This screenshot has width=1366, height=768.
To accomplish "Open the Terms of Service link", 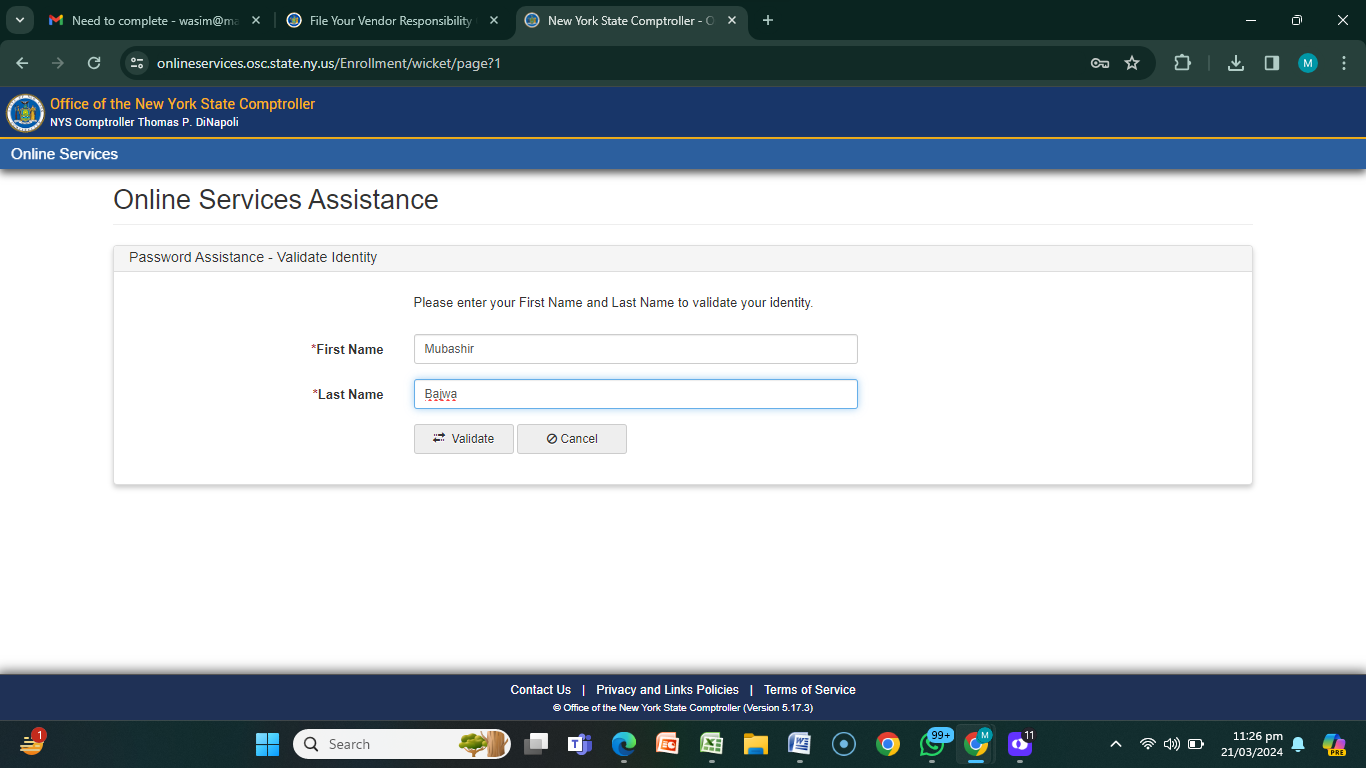I will 809,690.
